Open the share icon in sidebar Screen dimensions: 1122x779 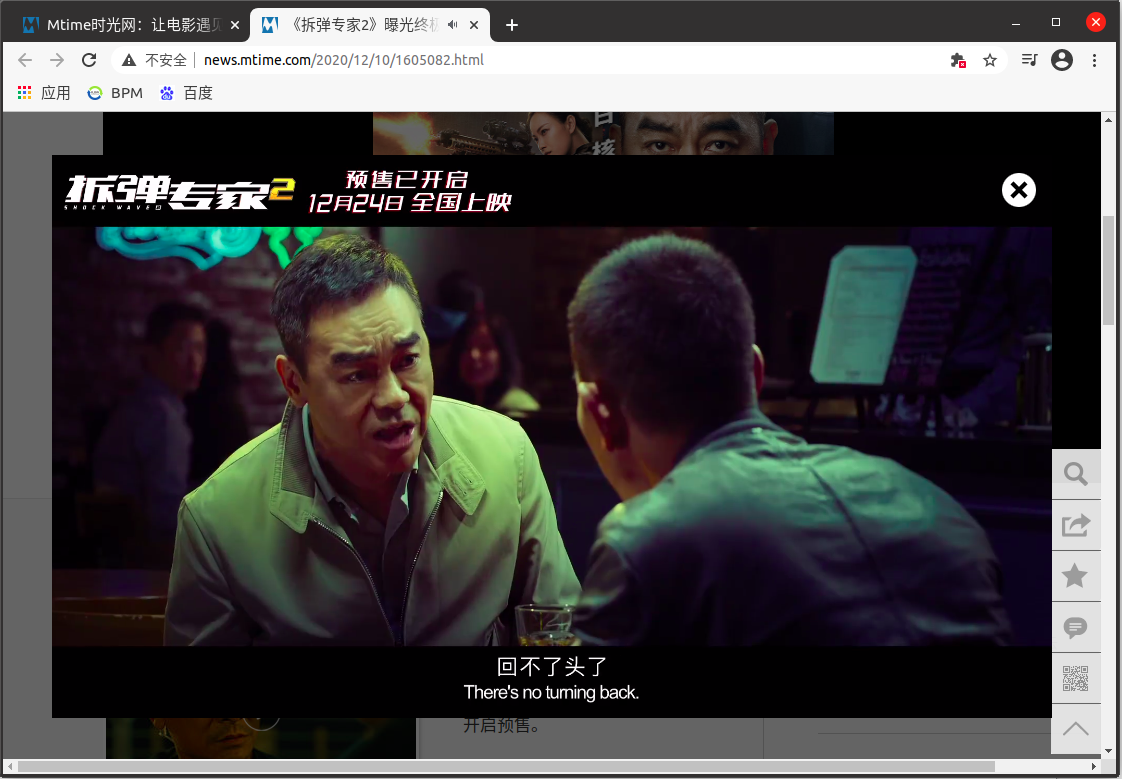pyautogui.click(x=1075, y=526)
